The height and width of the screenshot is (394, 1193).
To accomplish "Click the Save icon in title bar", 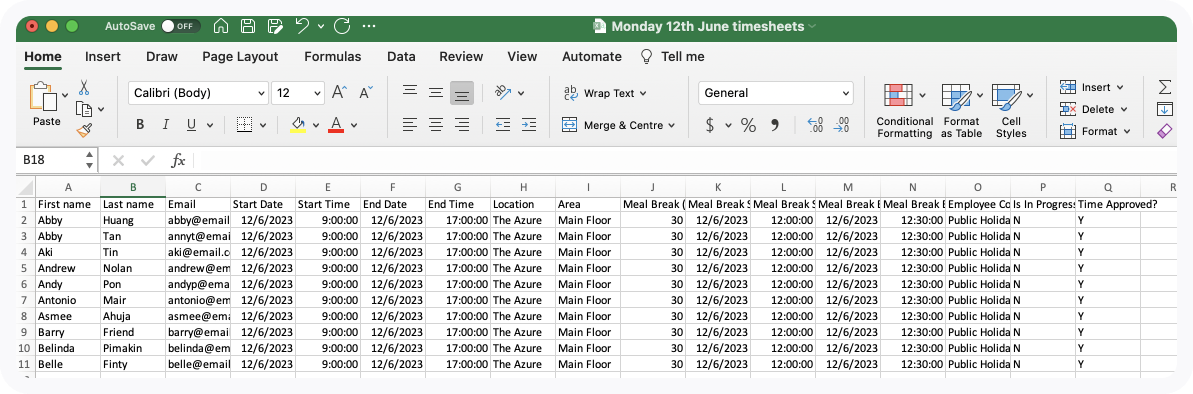I will pyautogui.click(x=247, y=26).
